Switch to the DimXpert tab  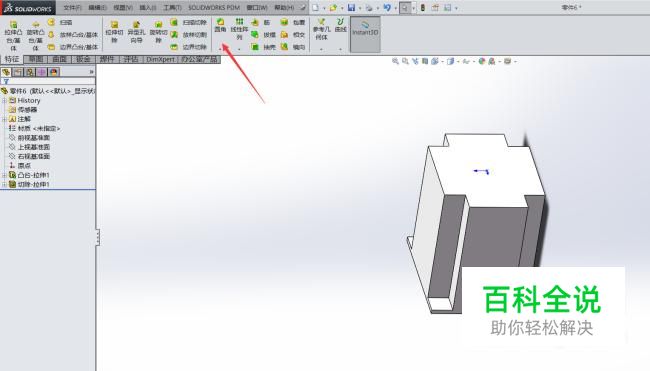point(160,59)
